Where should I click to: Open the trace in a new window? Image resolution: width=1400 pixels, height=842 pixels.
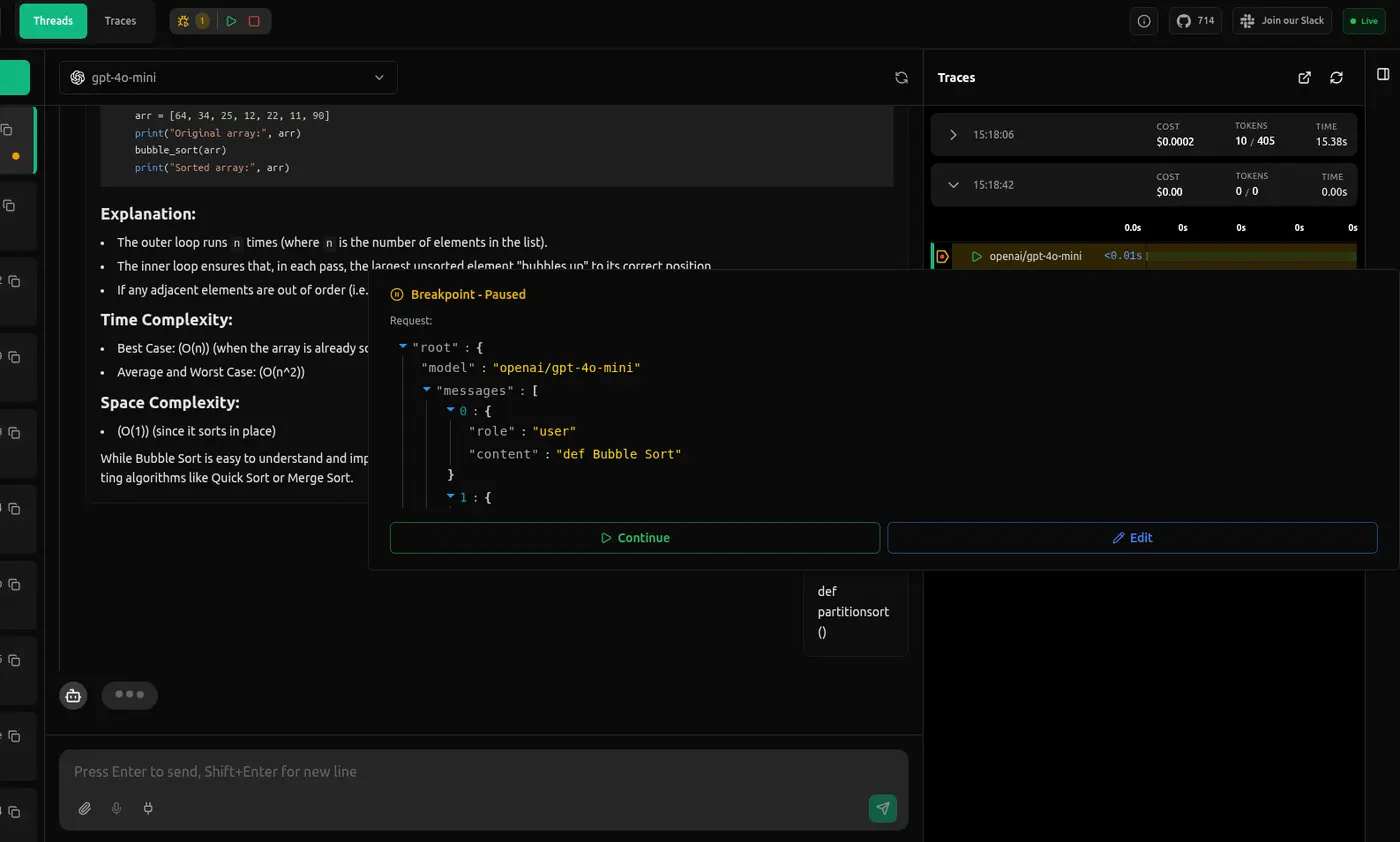coord(1304,77)
